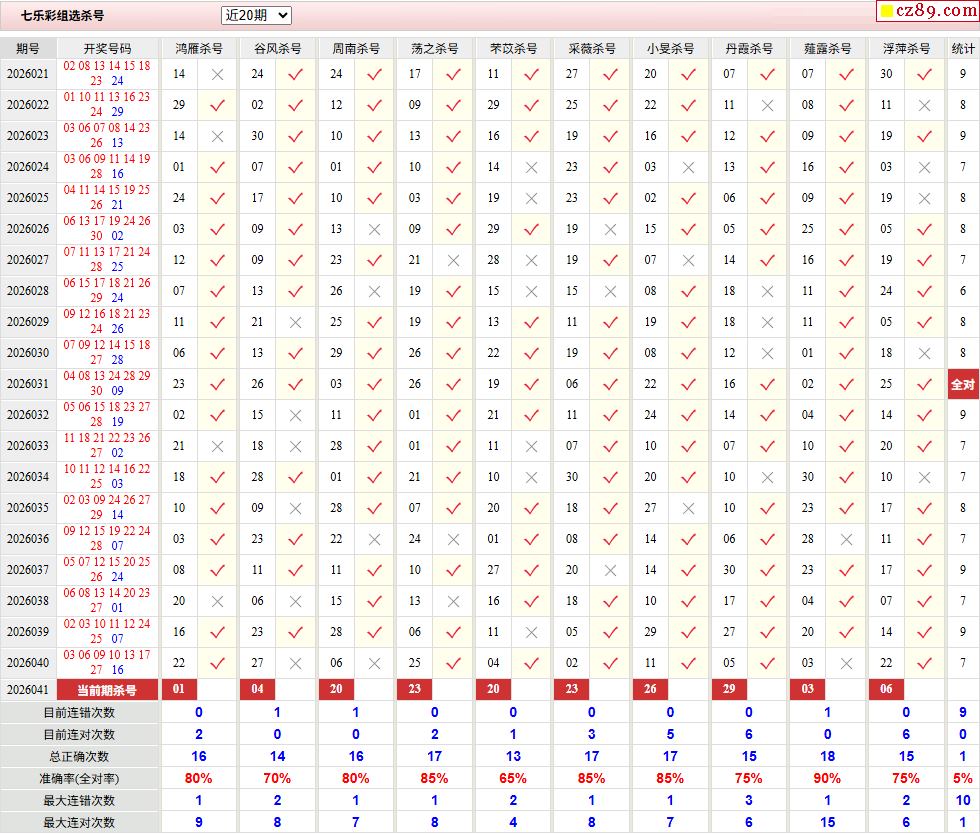Click the red 01 badge under 鸿雁杀号
Image resolution: width=980 pixels, height=835 pixels.
point(179,689)
